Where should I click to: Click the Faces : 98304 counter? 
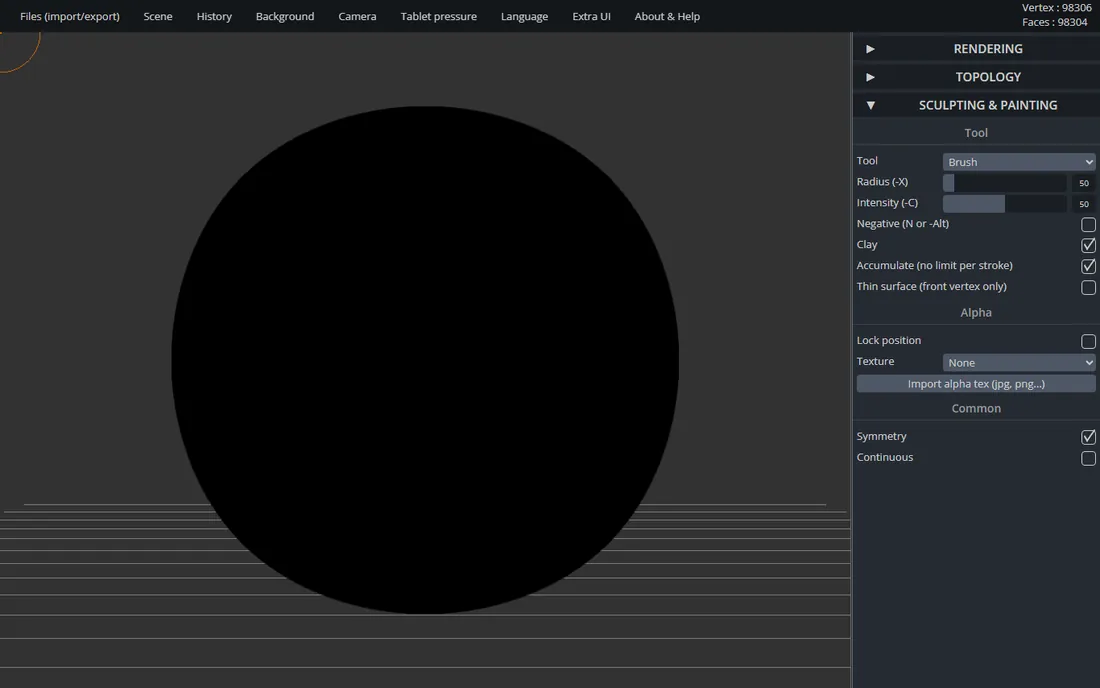pos(1054,22)
